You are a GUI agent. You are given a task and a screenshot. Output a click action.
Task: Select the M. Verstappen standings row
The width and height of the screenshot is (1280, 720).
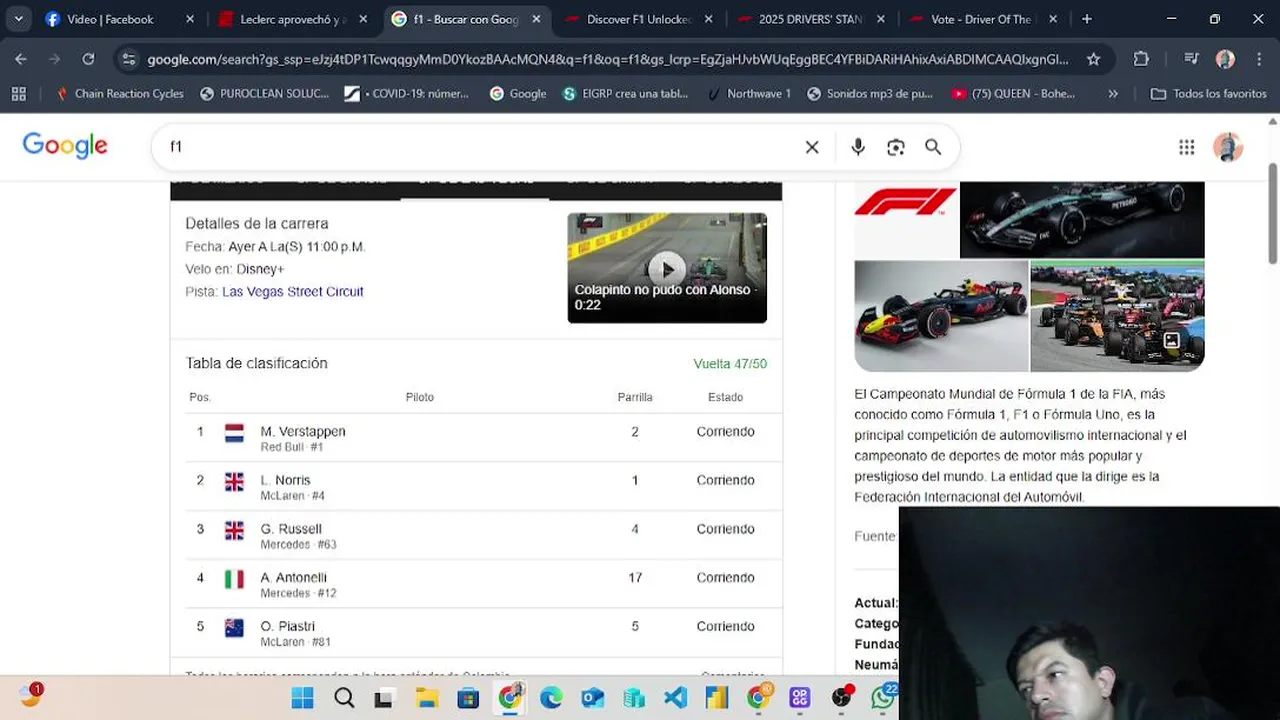coord(476,438)
